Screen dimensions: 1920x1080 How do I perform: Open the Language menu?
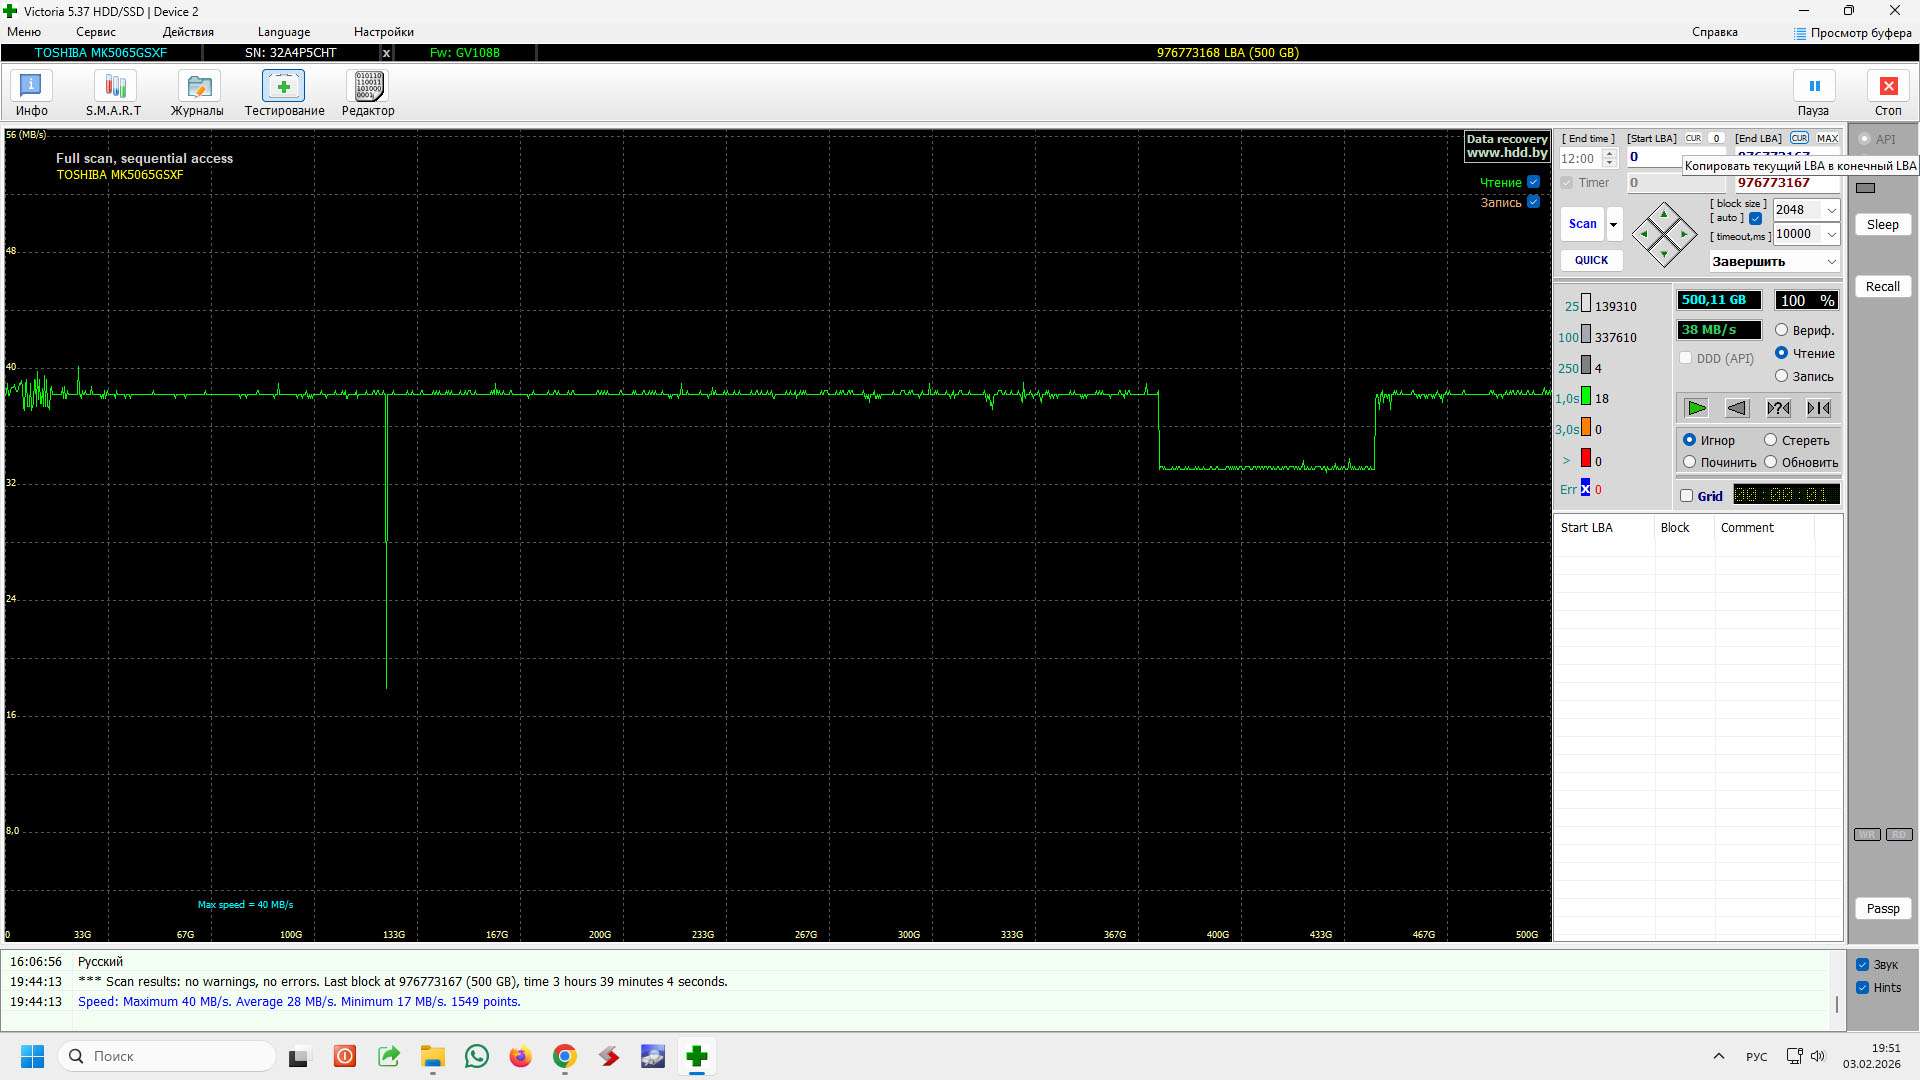(x=284, y=32)
